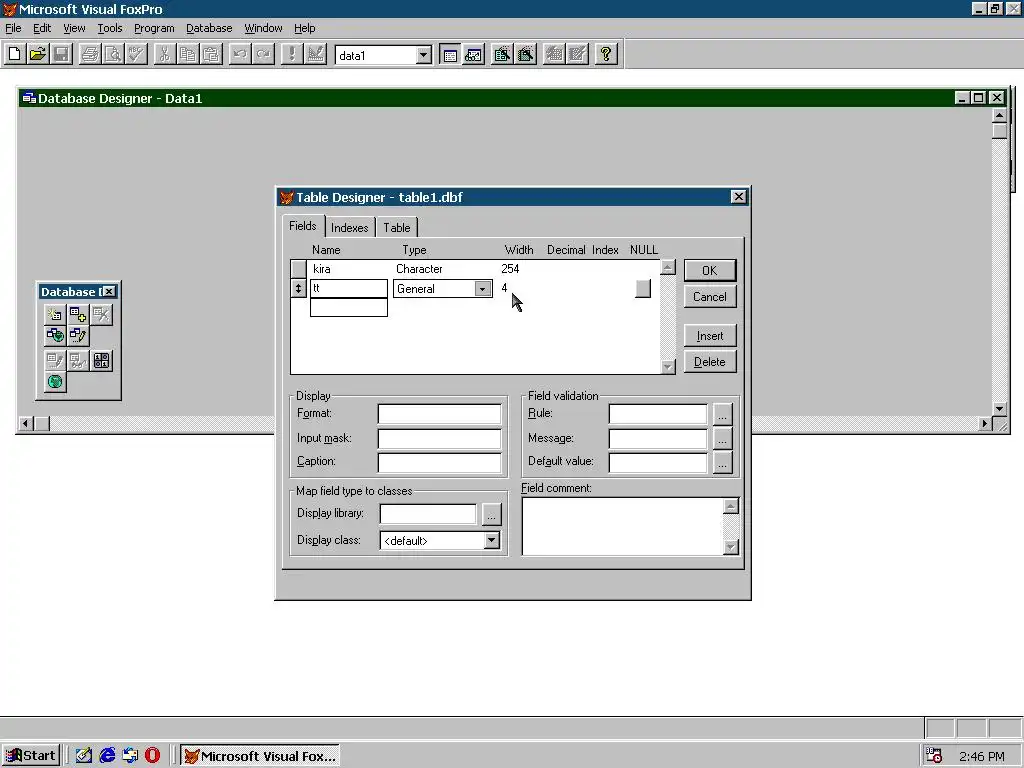Click the Input mask field
The width and height of the screenshot is (1024, 768).
point(440,438)
